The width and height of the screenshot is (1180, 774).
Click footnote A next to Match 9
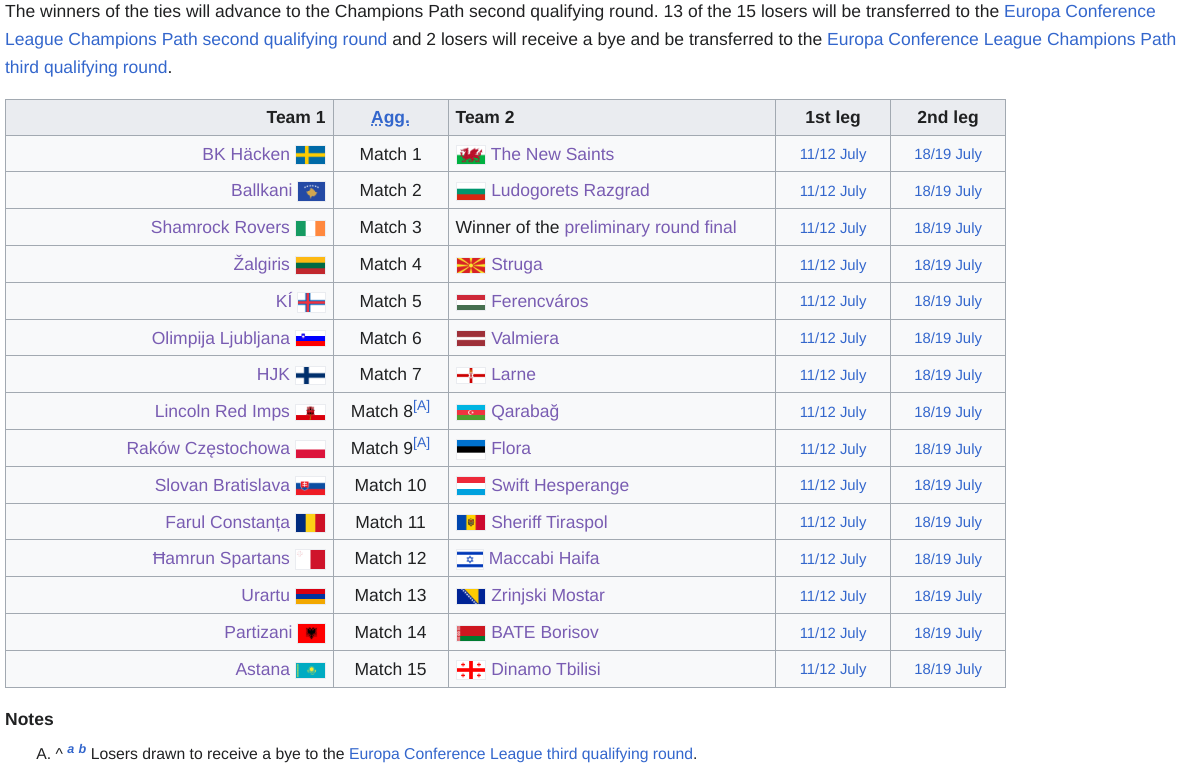click(x=421, y=443)
